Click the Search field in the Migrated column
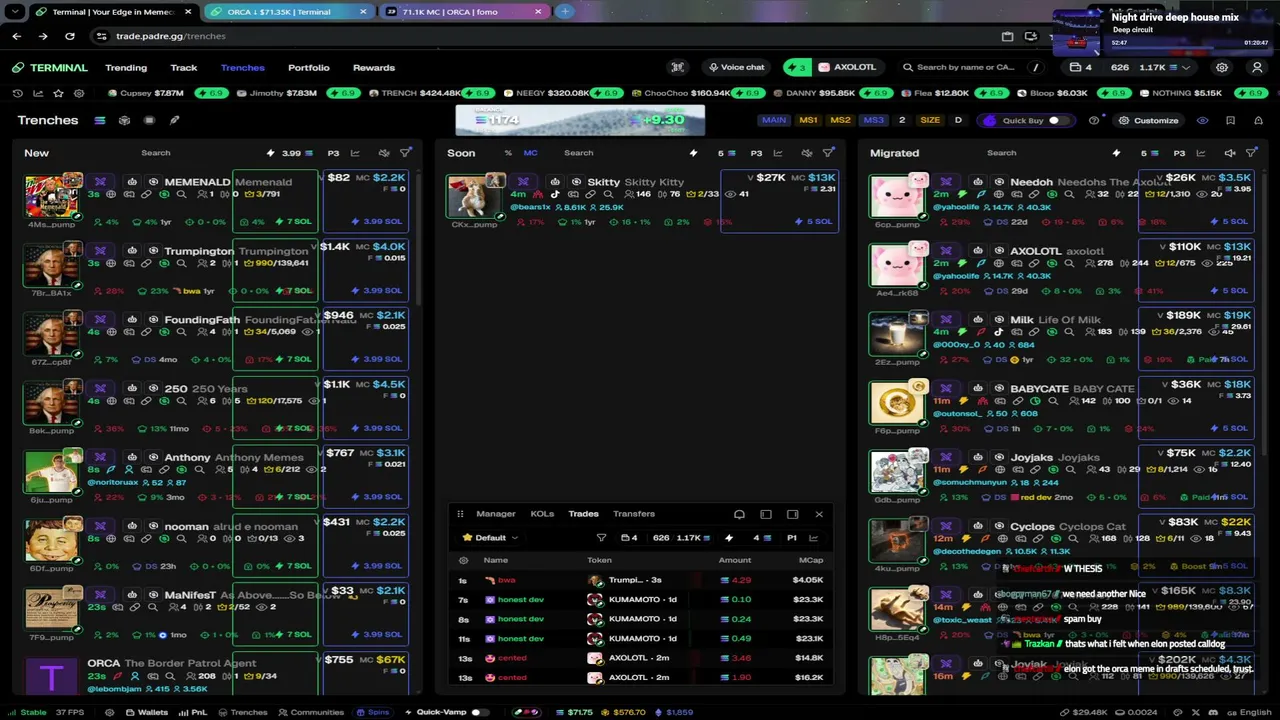Image resolution: width=1280 pixels, height=720 pixels. click(x=1001, y=153)
